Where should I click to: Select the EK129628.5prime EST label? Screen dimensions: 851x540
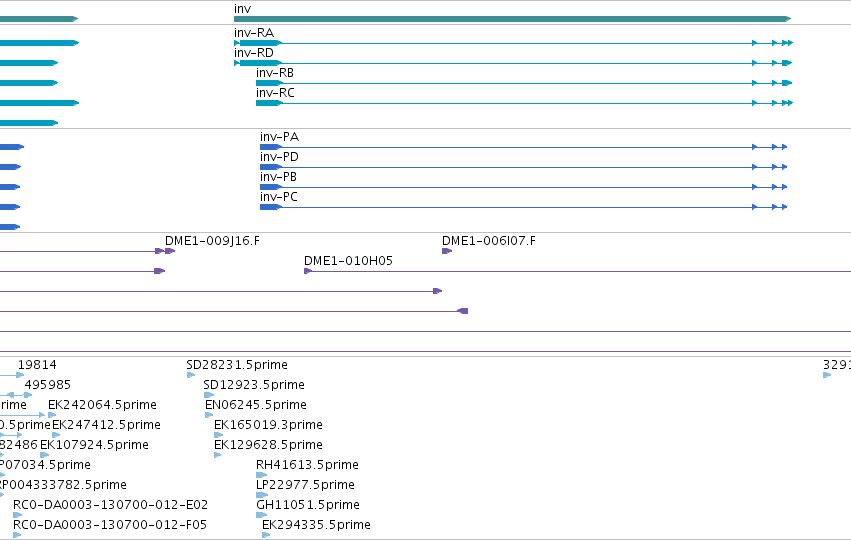[x=268, y=445]
